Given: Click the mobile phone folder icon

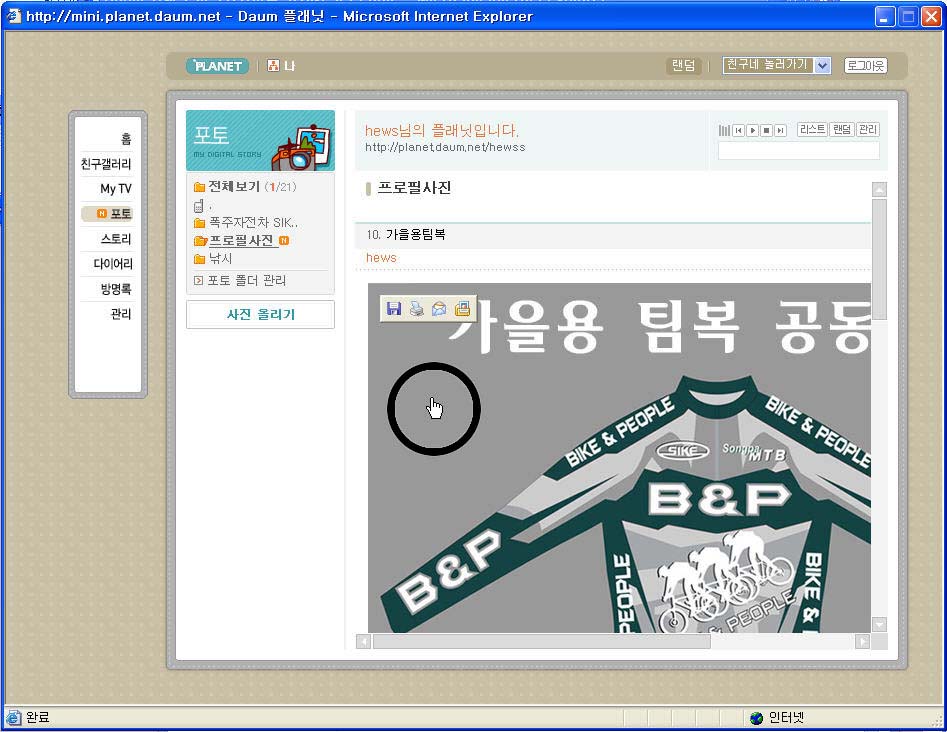Looking at the screenshot, I should point(199,206).
